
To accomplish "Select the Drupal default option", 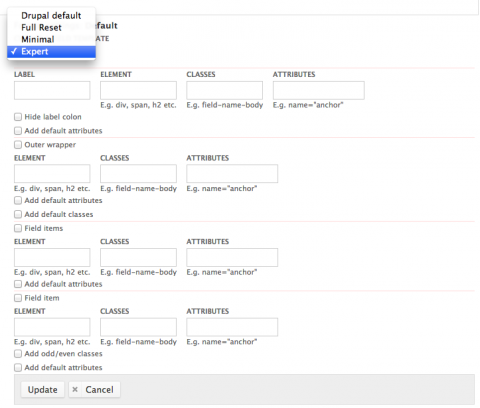I will pyautogui.click(x=51, y=16).
